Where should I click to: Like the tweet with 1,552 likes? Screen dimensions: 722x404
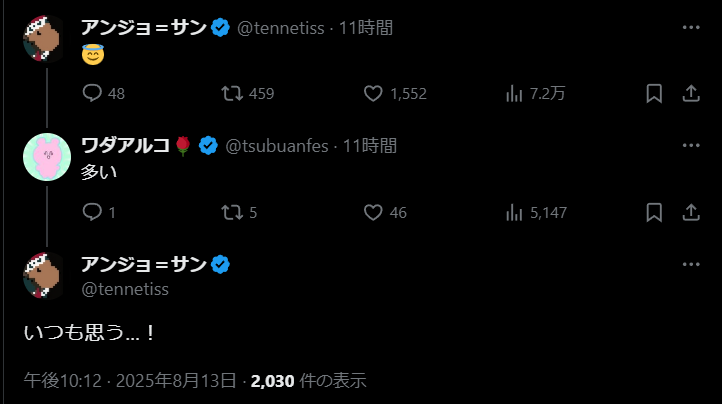(373, 93)
